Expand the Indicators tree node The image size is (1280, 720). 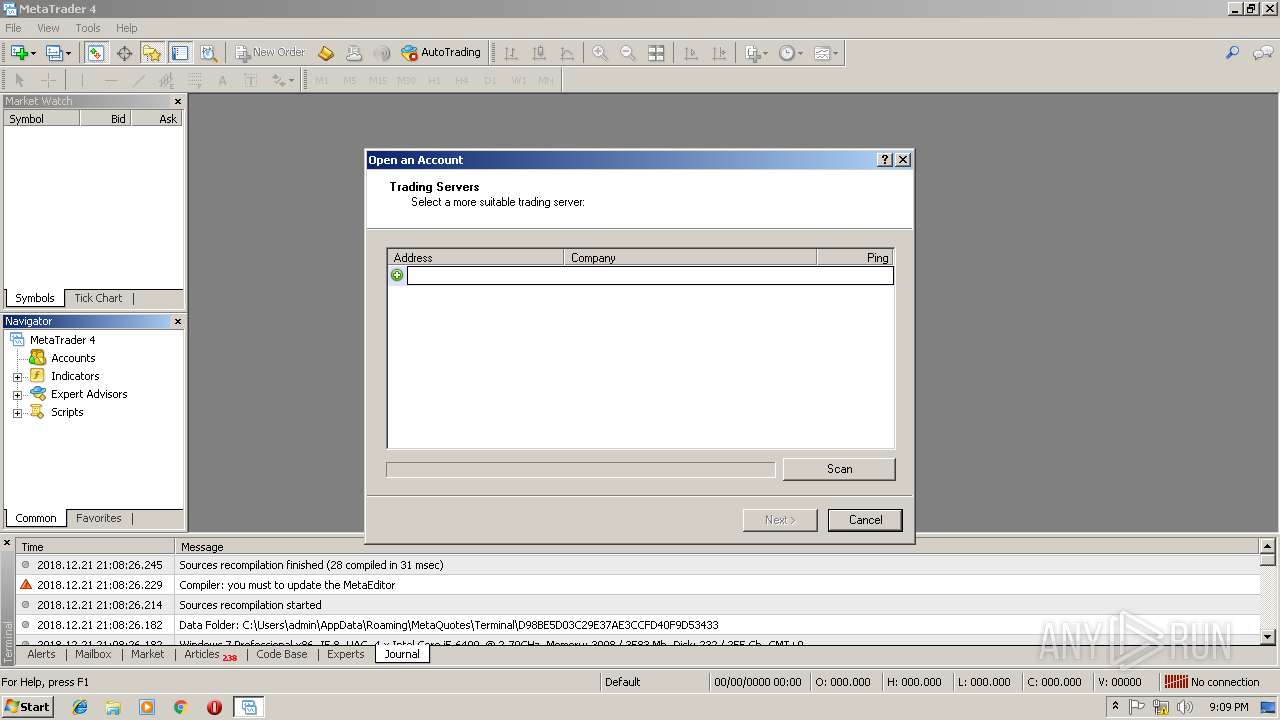click(17, 377)
